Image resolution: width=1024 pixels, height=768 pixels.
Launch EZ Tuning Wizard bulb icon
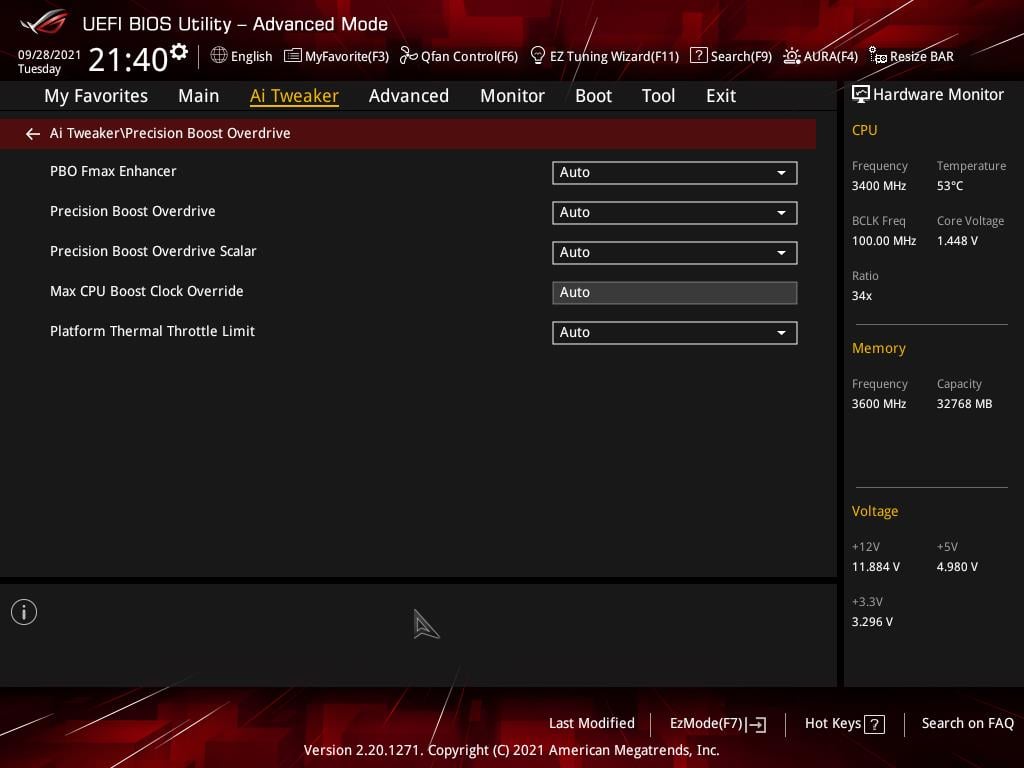point(537,56)
